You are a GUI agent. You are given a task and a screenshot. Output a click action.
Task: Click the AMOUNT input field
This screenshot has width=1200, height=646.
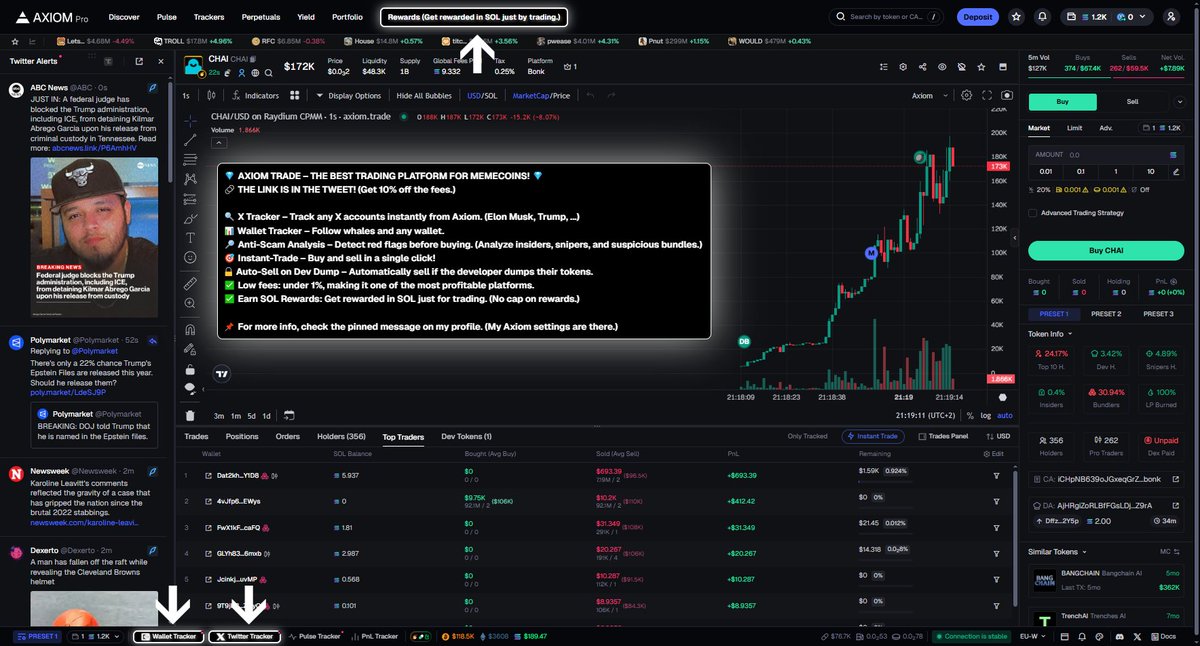coord(1106,155)
